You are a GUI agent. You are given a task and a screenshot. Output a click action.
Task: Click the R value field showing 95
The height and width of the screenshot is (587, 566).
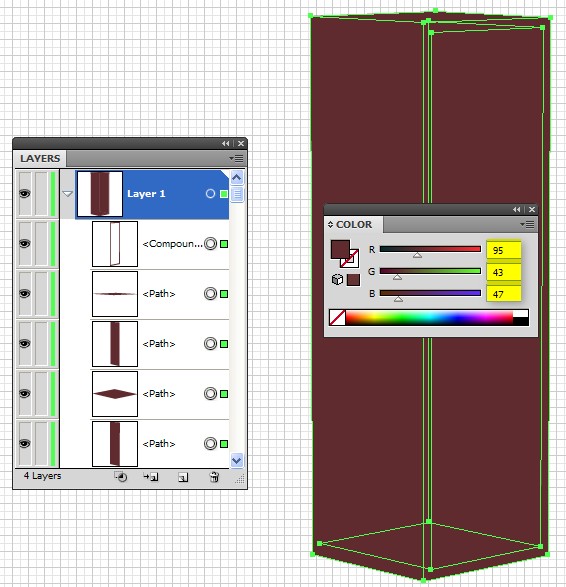point(503,250)
